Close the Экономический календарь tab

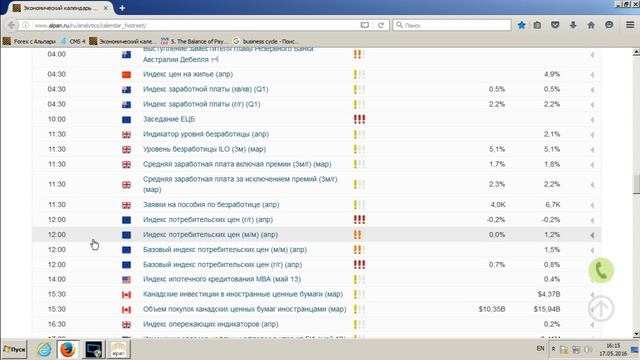click(106, 8)
